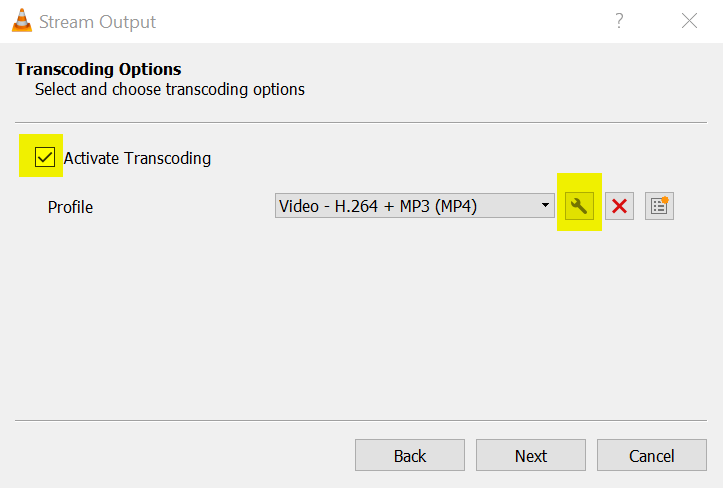Click the question mark help button

click(x=620, y=21)
